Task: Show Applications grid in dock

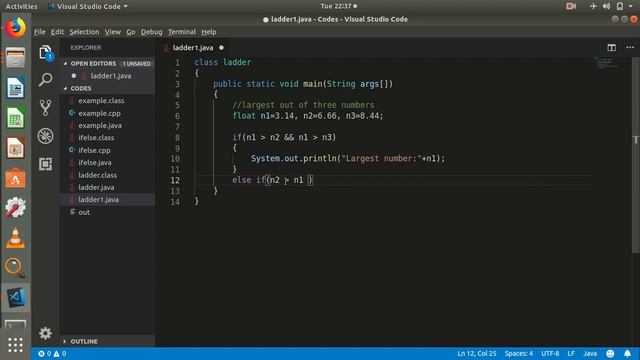Action: 16,345
